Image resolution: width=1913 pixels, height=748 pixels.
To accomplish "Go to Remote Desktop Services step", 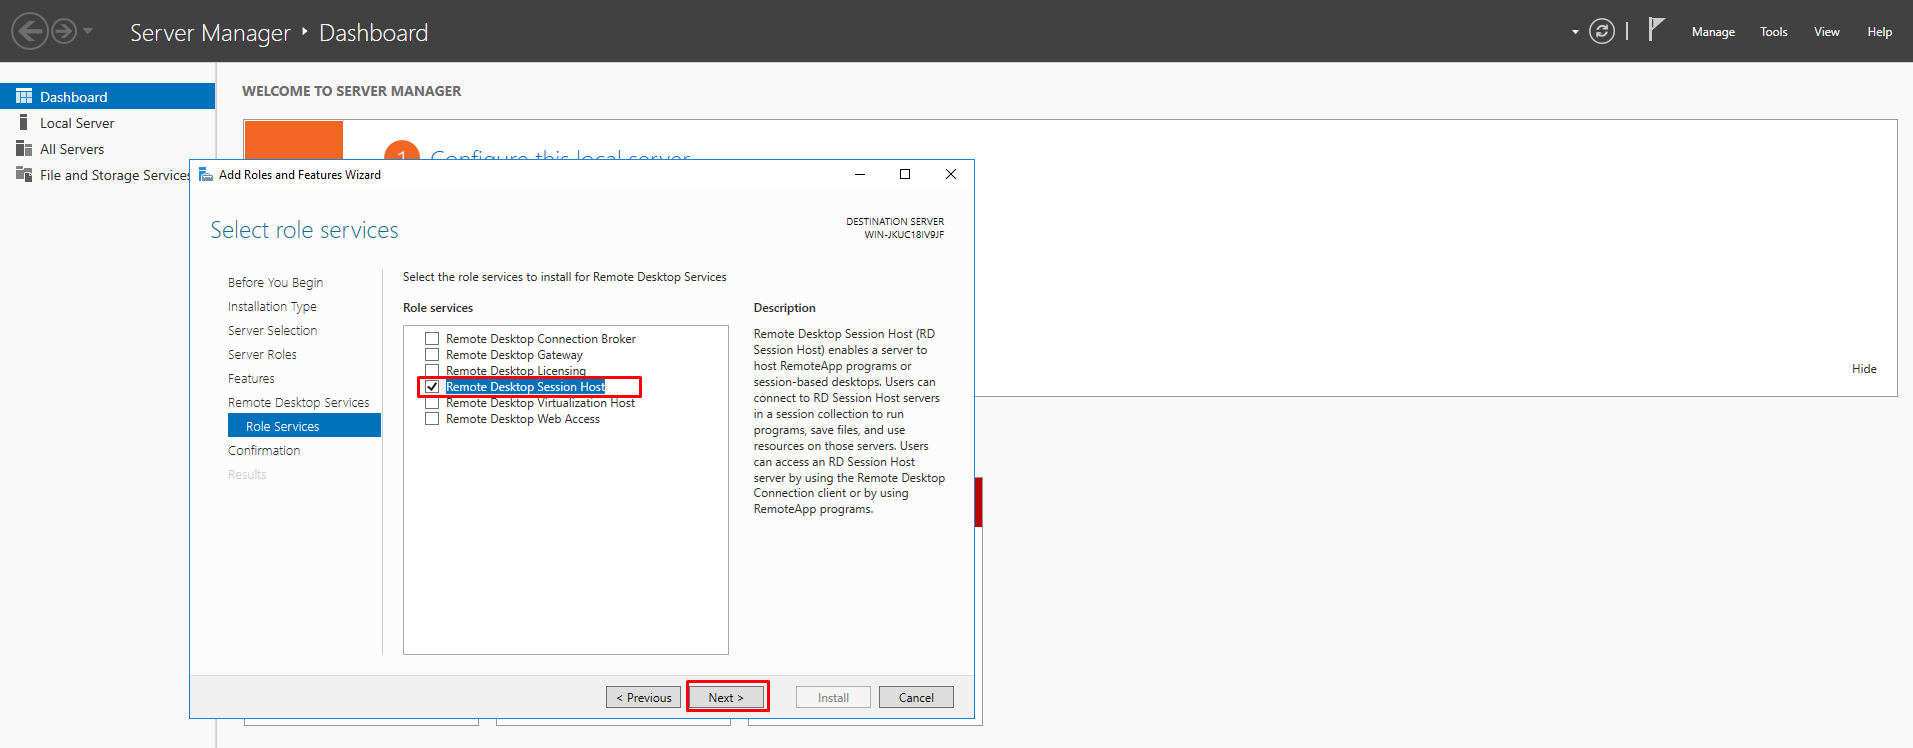I will [298, 403].
